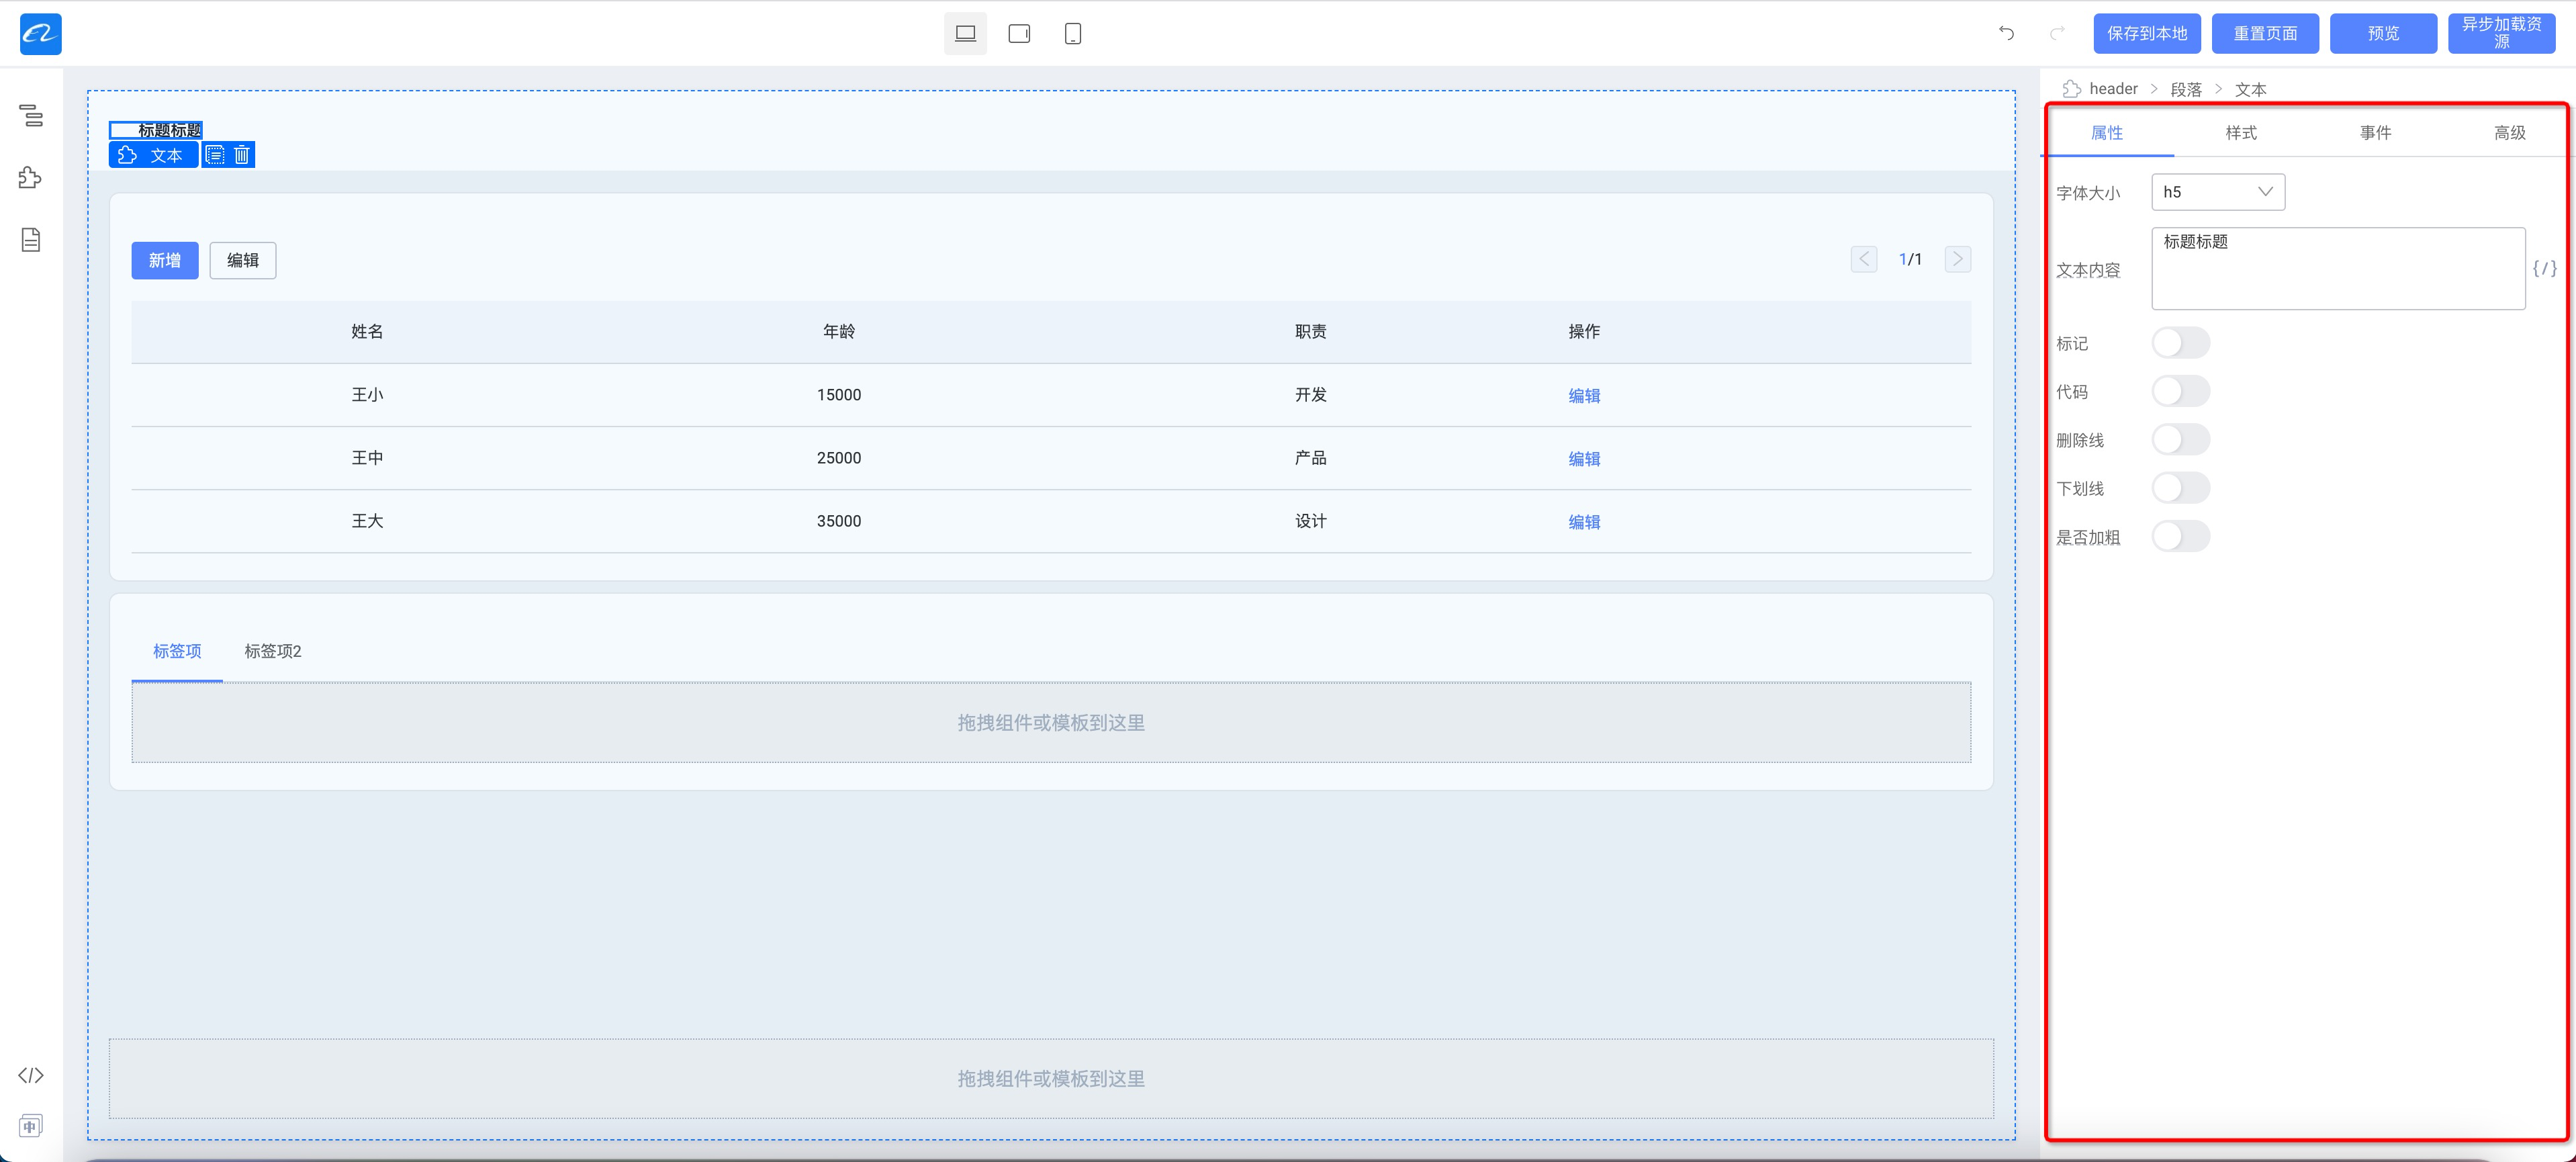The width and height of the screenshot is (2576, 1162).
Task: Enable the 删除线 switch
Action: pyautogui.click(x=2180, y=440)
